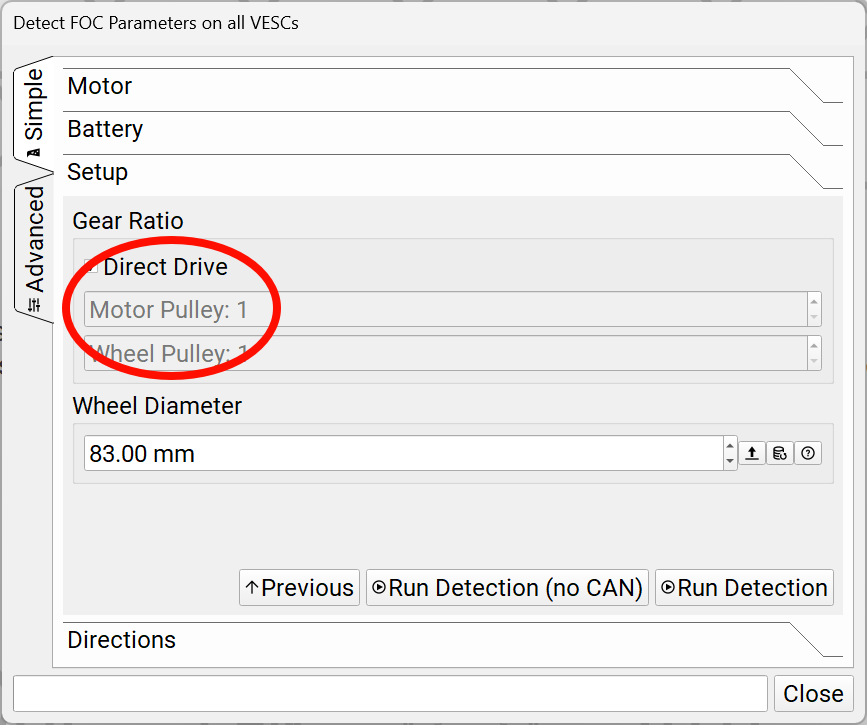
Task: Click the 83.00 mm wheel diameter field
Action: [404, 453]
